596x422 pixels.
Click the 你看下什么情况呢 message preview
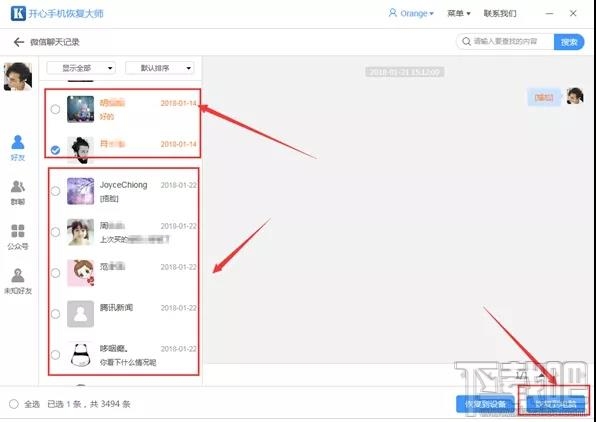(x=128, y=362)
